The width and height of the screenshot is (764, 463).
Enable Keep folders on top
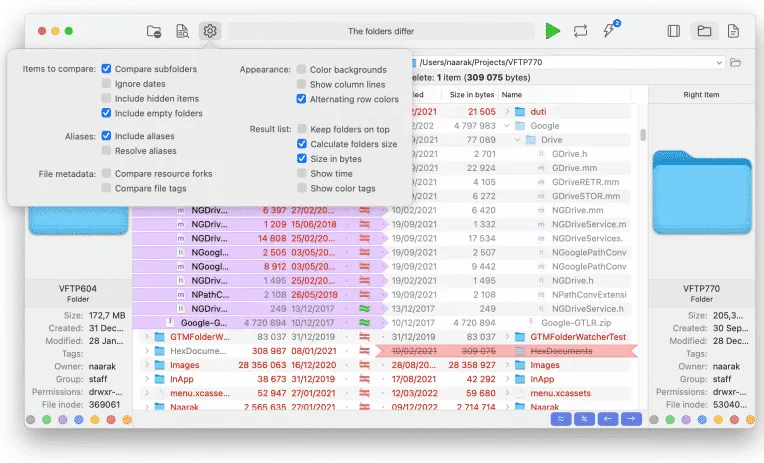coord(302,129)
